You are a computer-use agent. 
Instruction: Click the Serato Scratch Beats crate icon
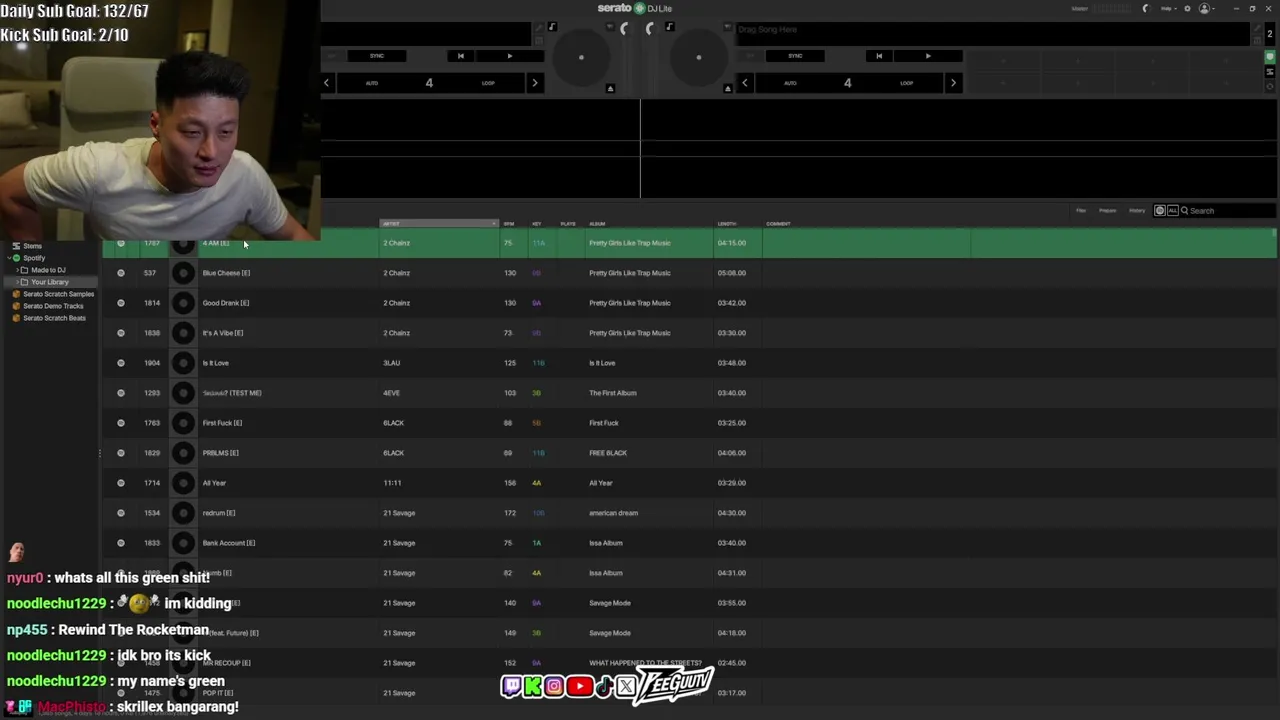point(16,318)
